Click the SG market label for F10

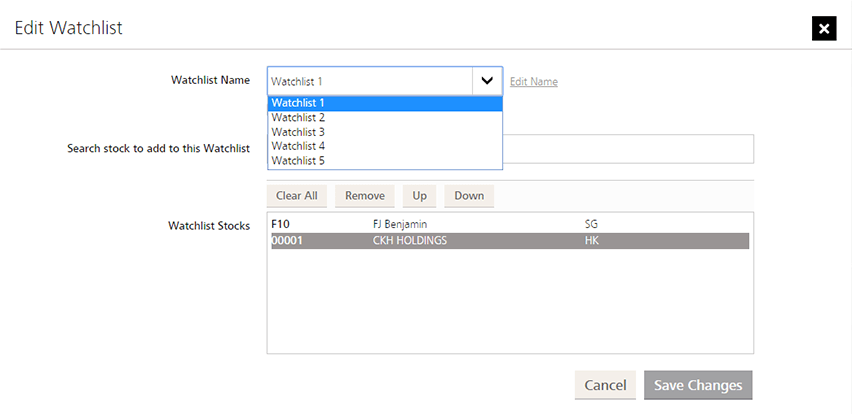pyautogui.click(x=591, y=225)
